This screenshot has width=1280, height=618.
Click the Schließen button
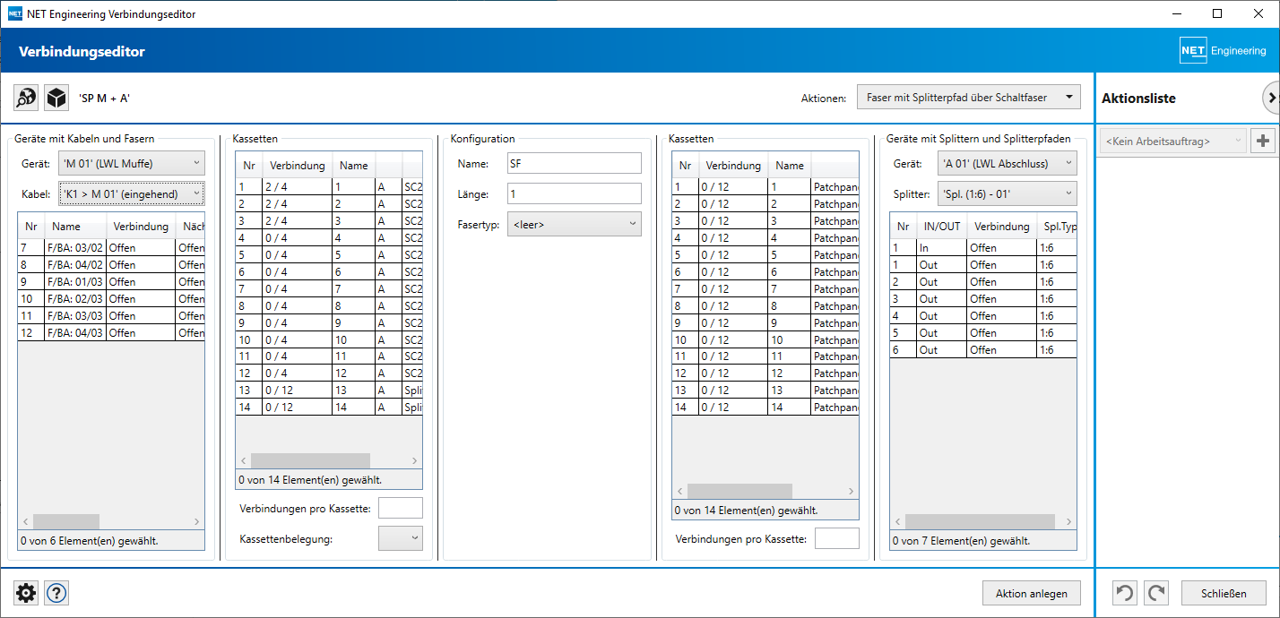point(1224,593)
